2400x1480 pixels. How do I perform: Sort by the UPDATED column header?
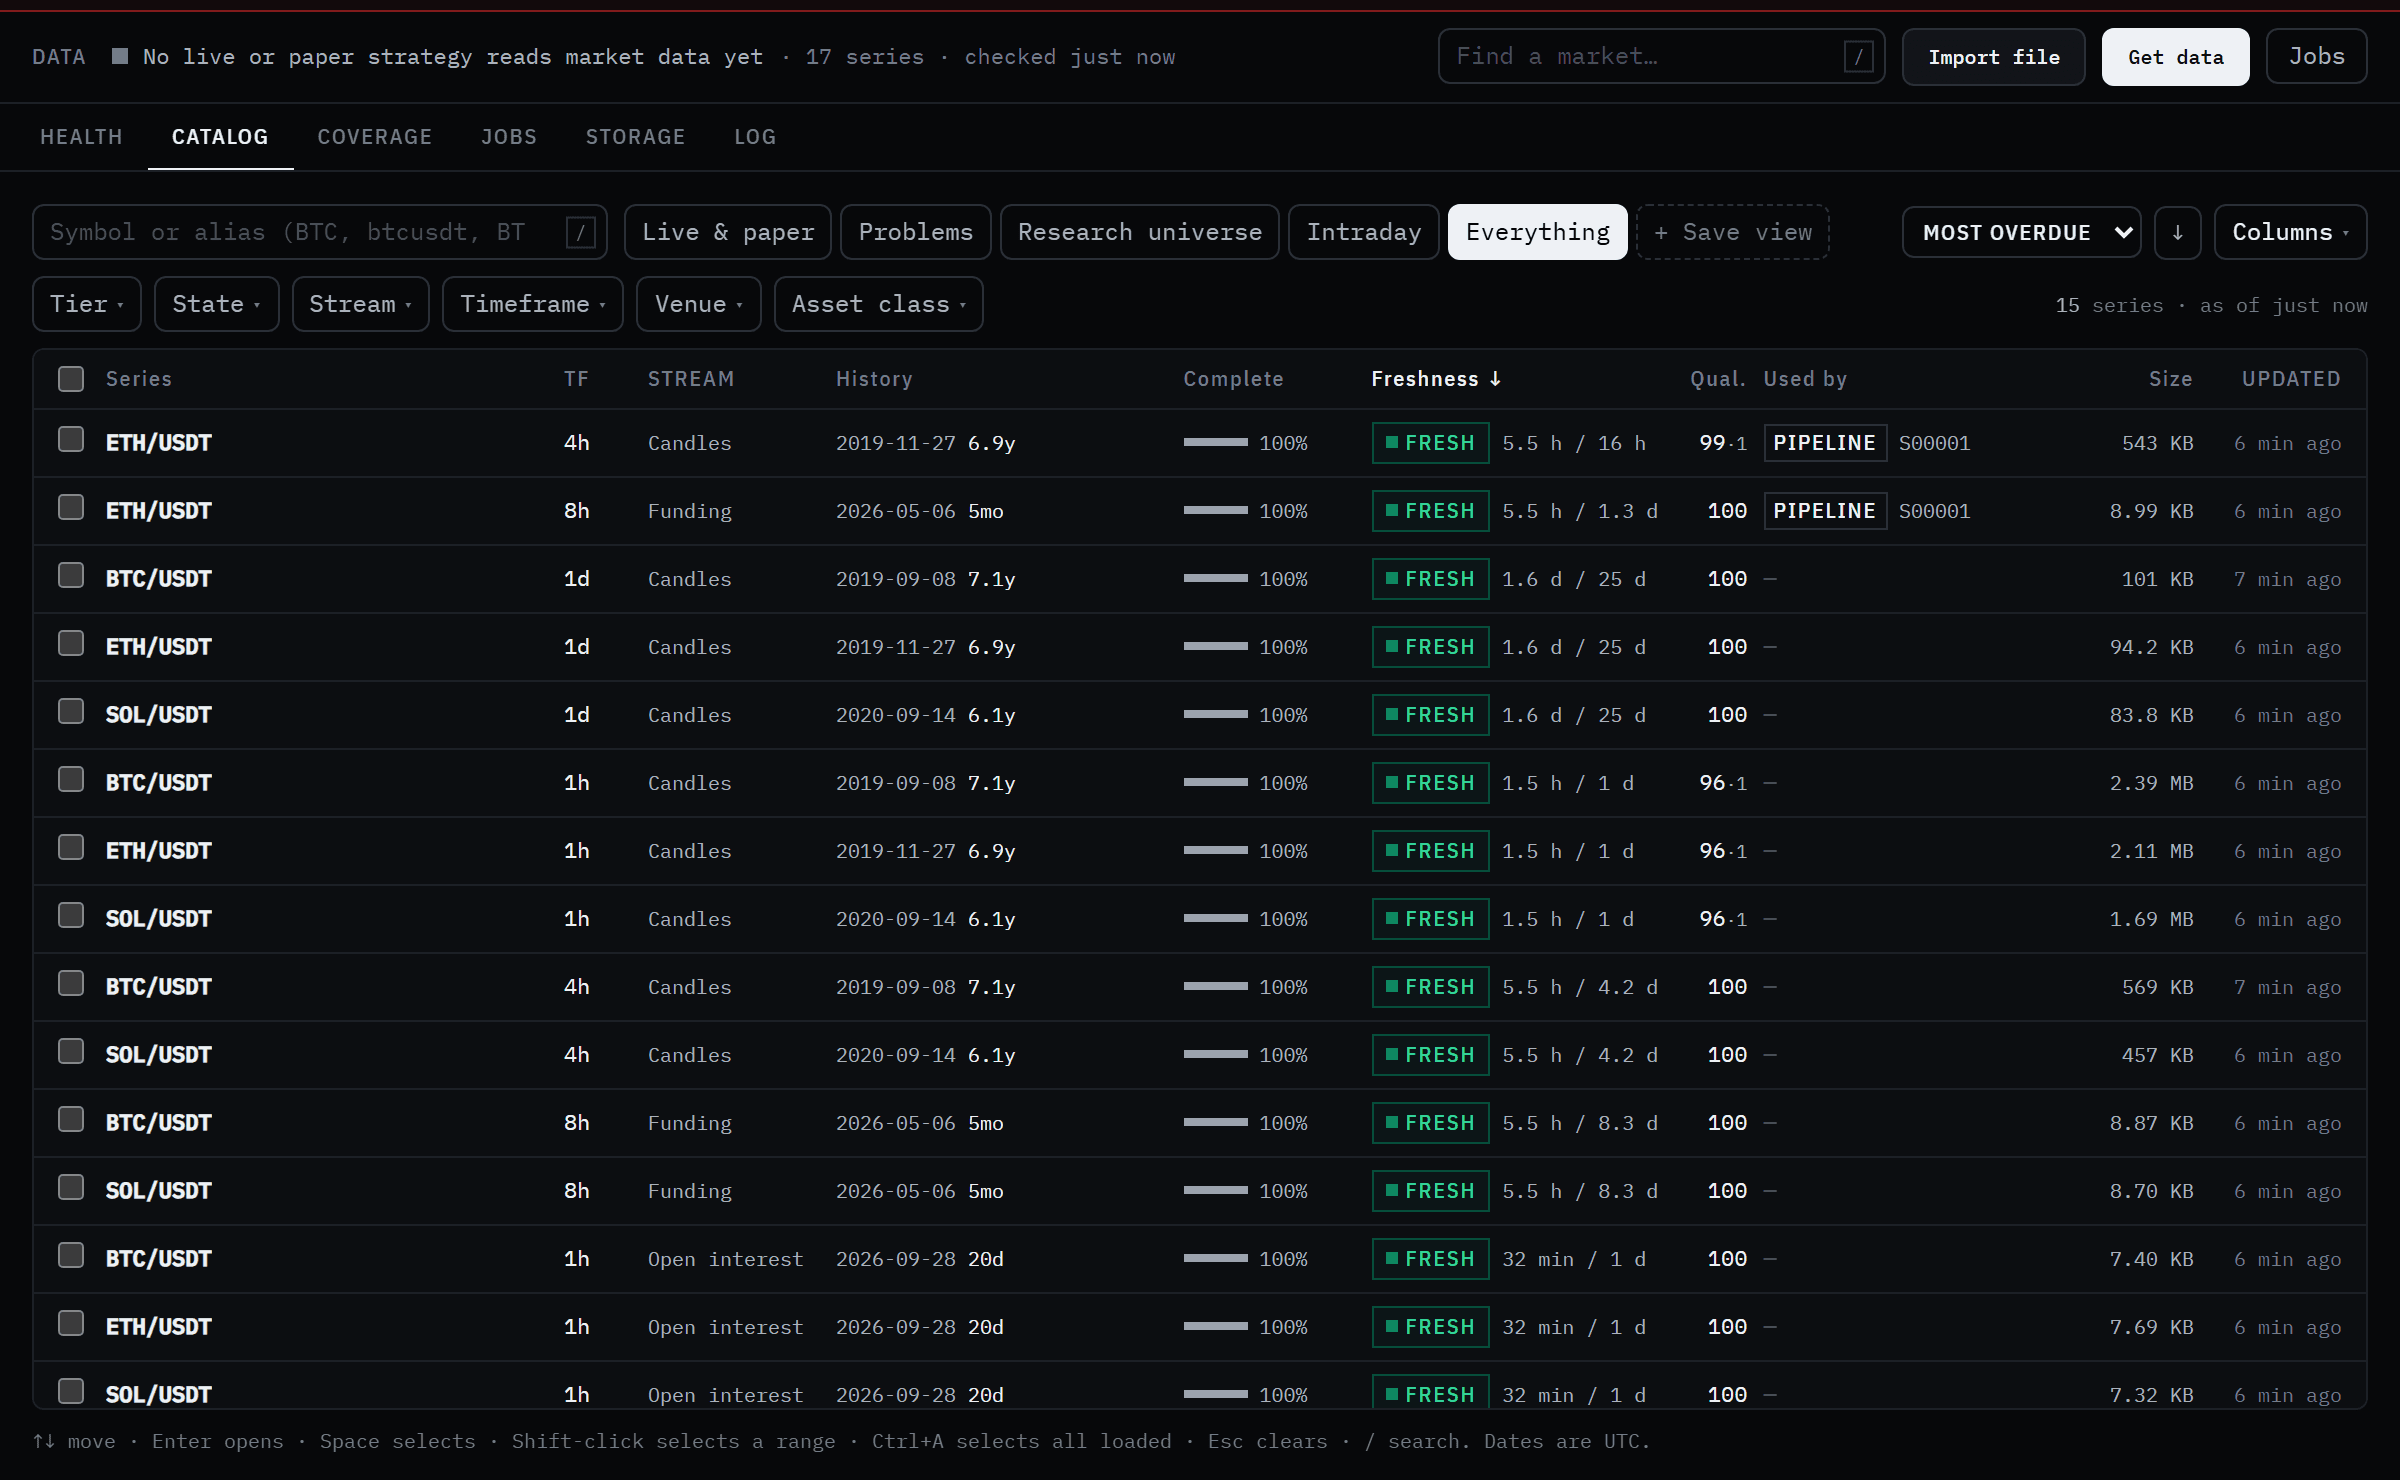(x=2290, y=379)
